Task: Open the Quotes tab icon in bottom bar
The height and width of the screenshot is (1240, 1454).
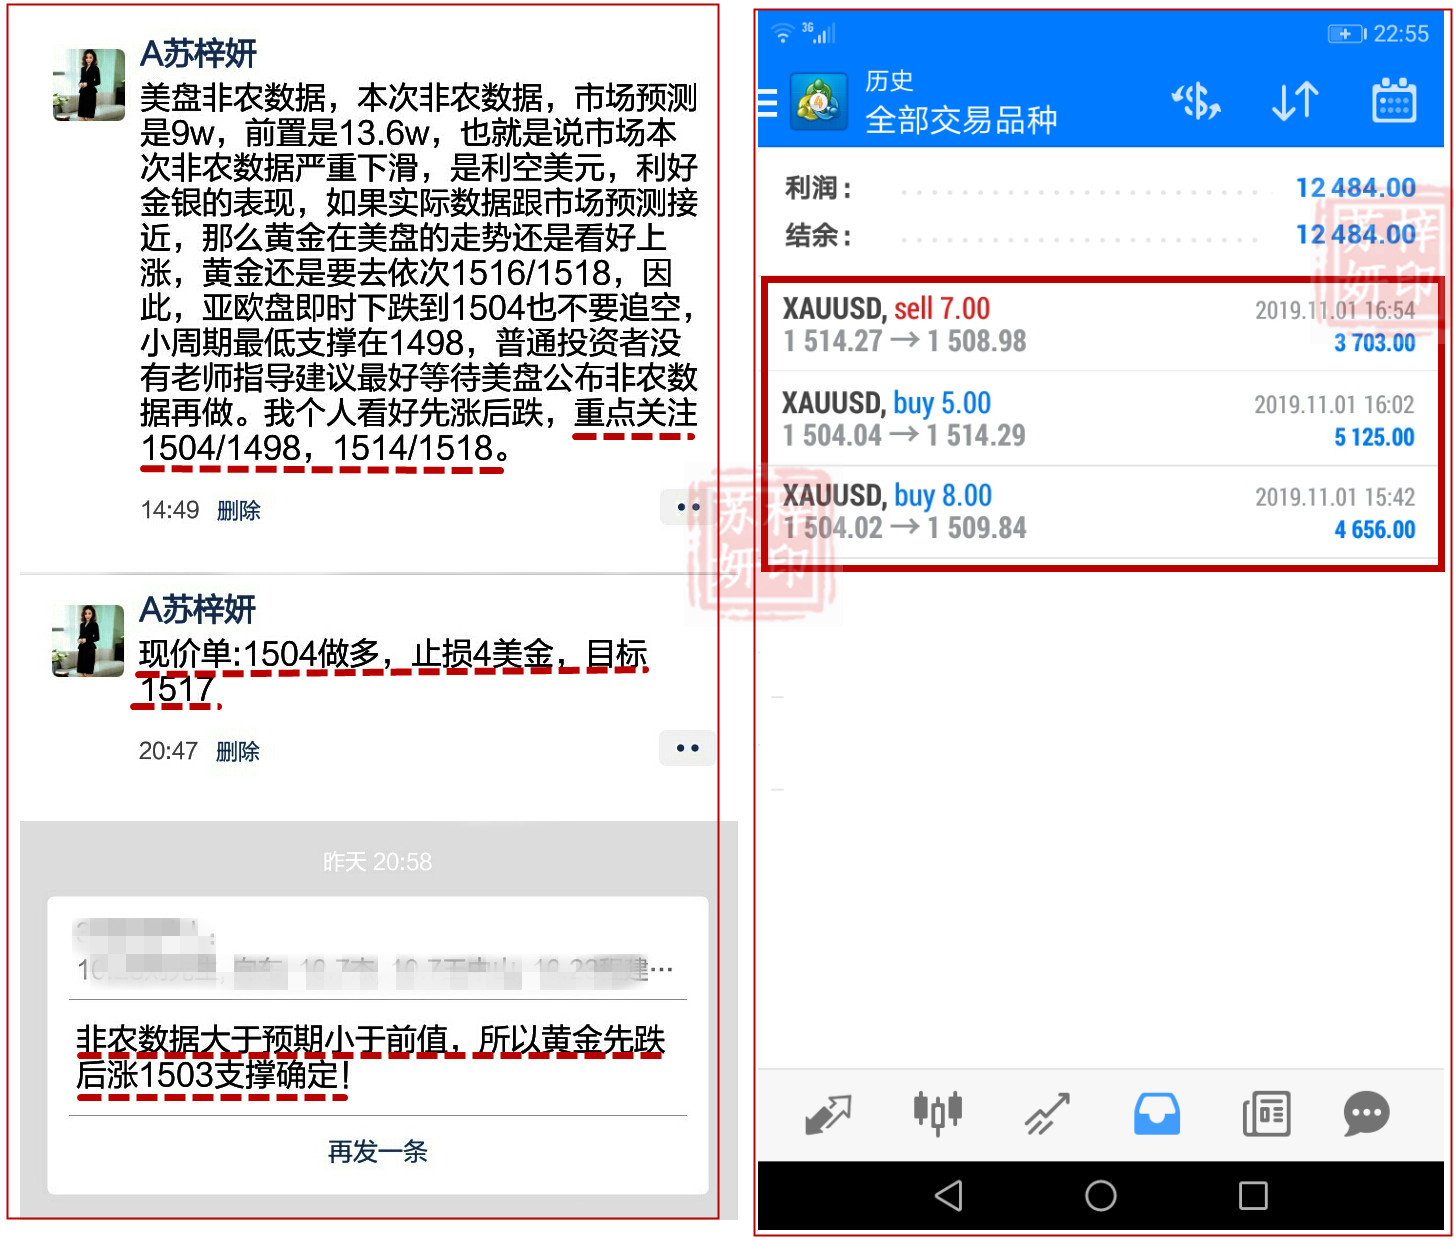Action: (828, 1114)
